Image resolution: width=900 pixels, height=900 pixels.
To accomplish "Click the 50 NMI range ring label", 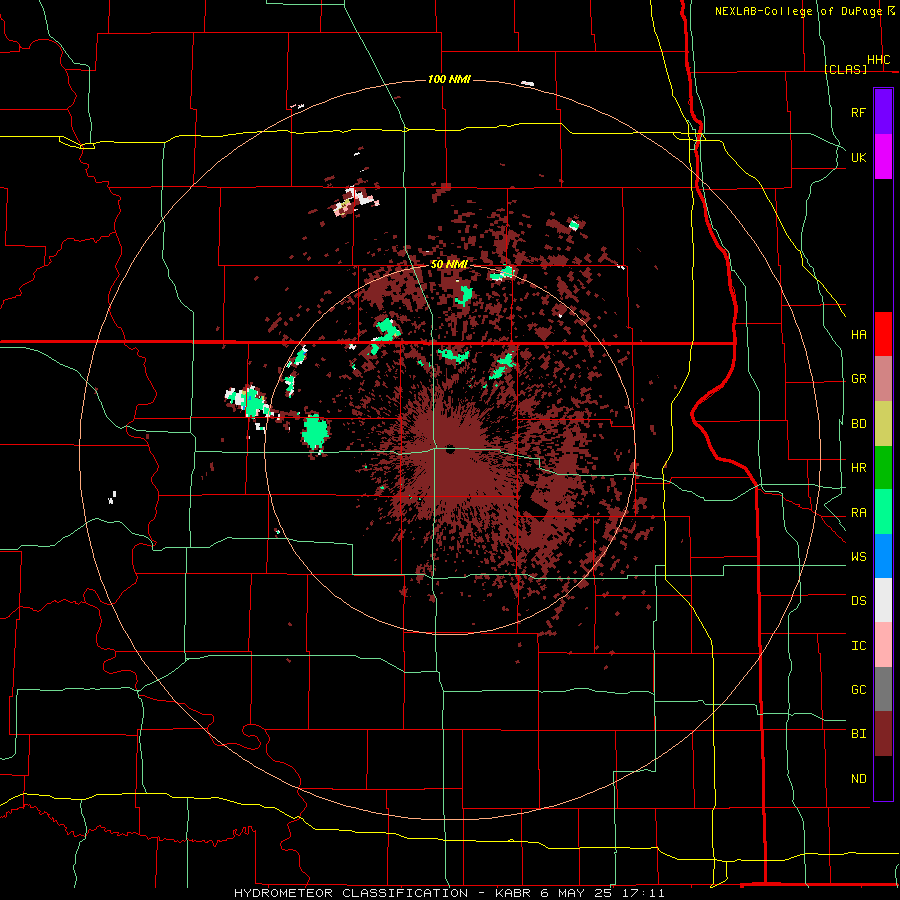I will (x=449, y=265).
